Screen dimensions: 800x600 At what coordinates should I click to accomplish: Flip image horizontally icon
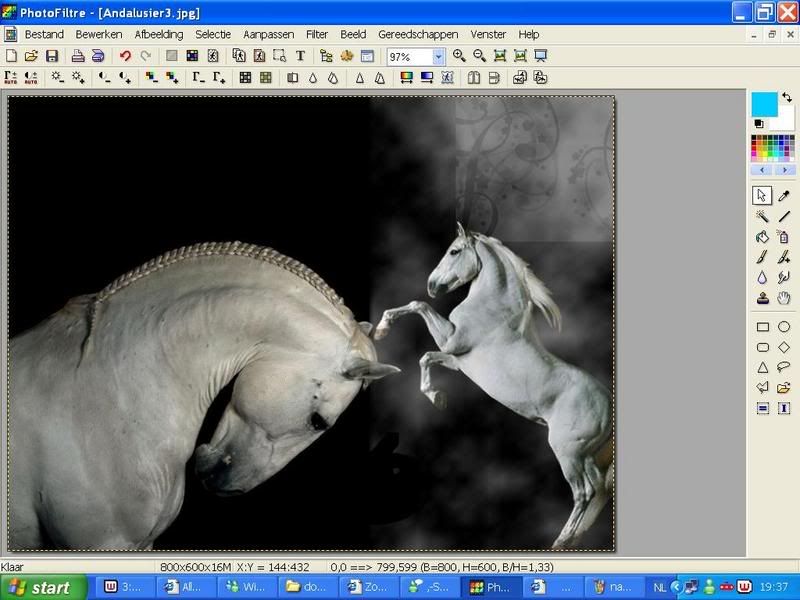(474, 78)
